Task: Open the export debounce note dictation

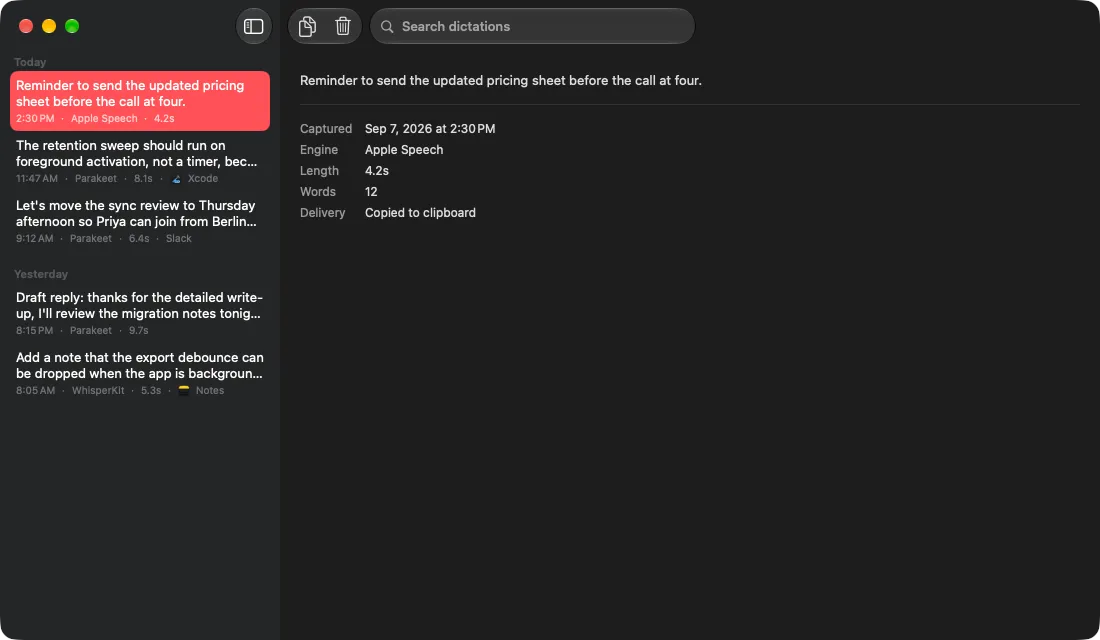Action: pos(140,373)
